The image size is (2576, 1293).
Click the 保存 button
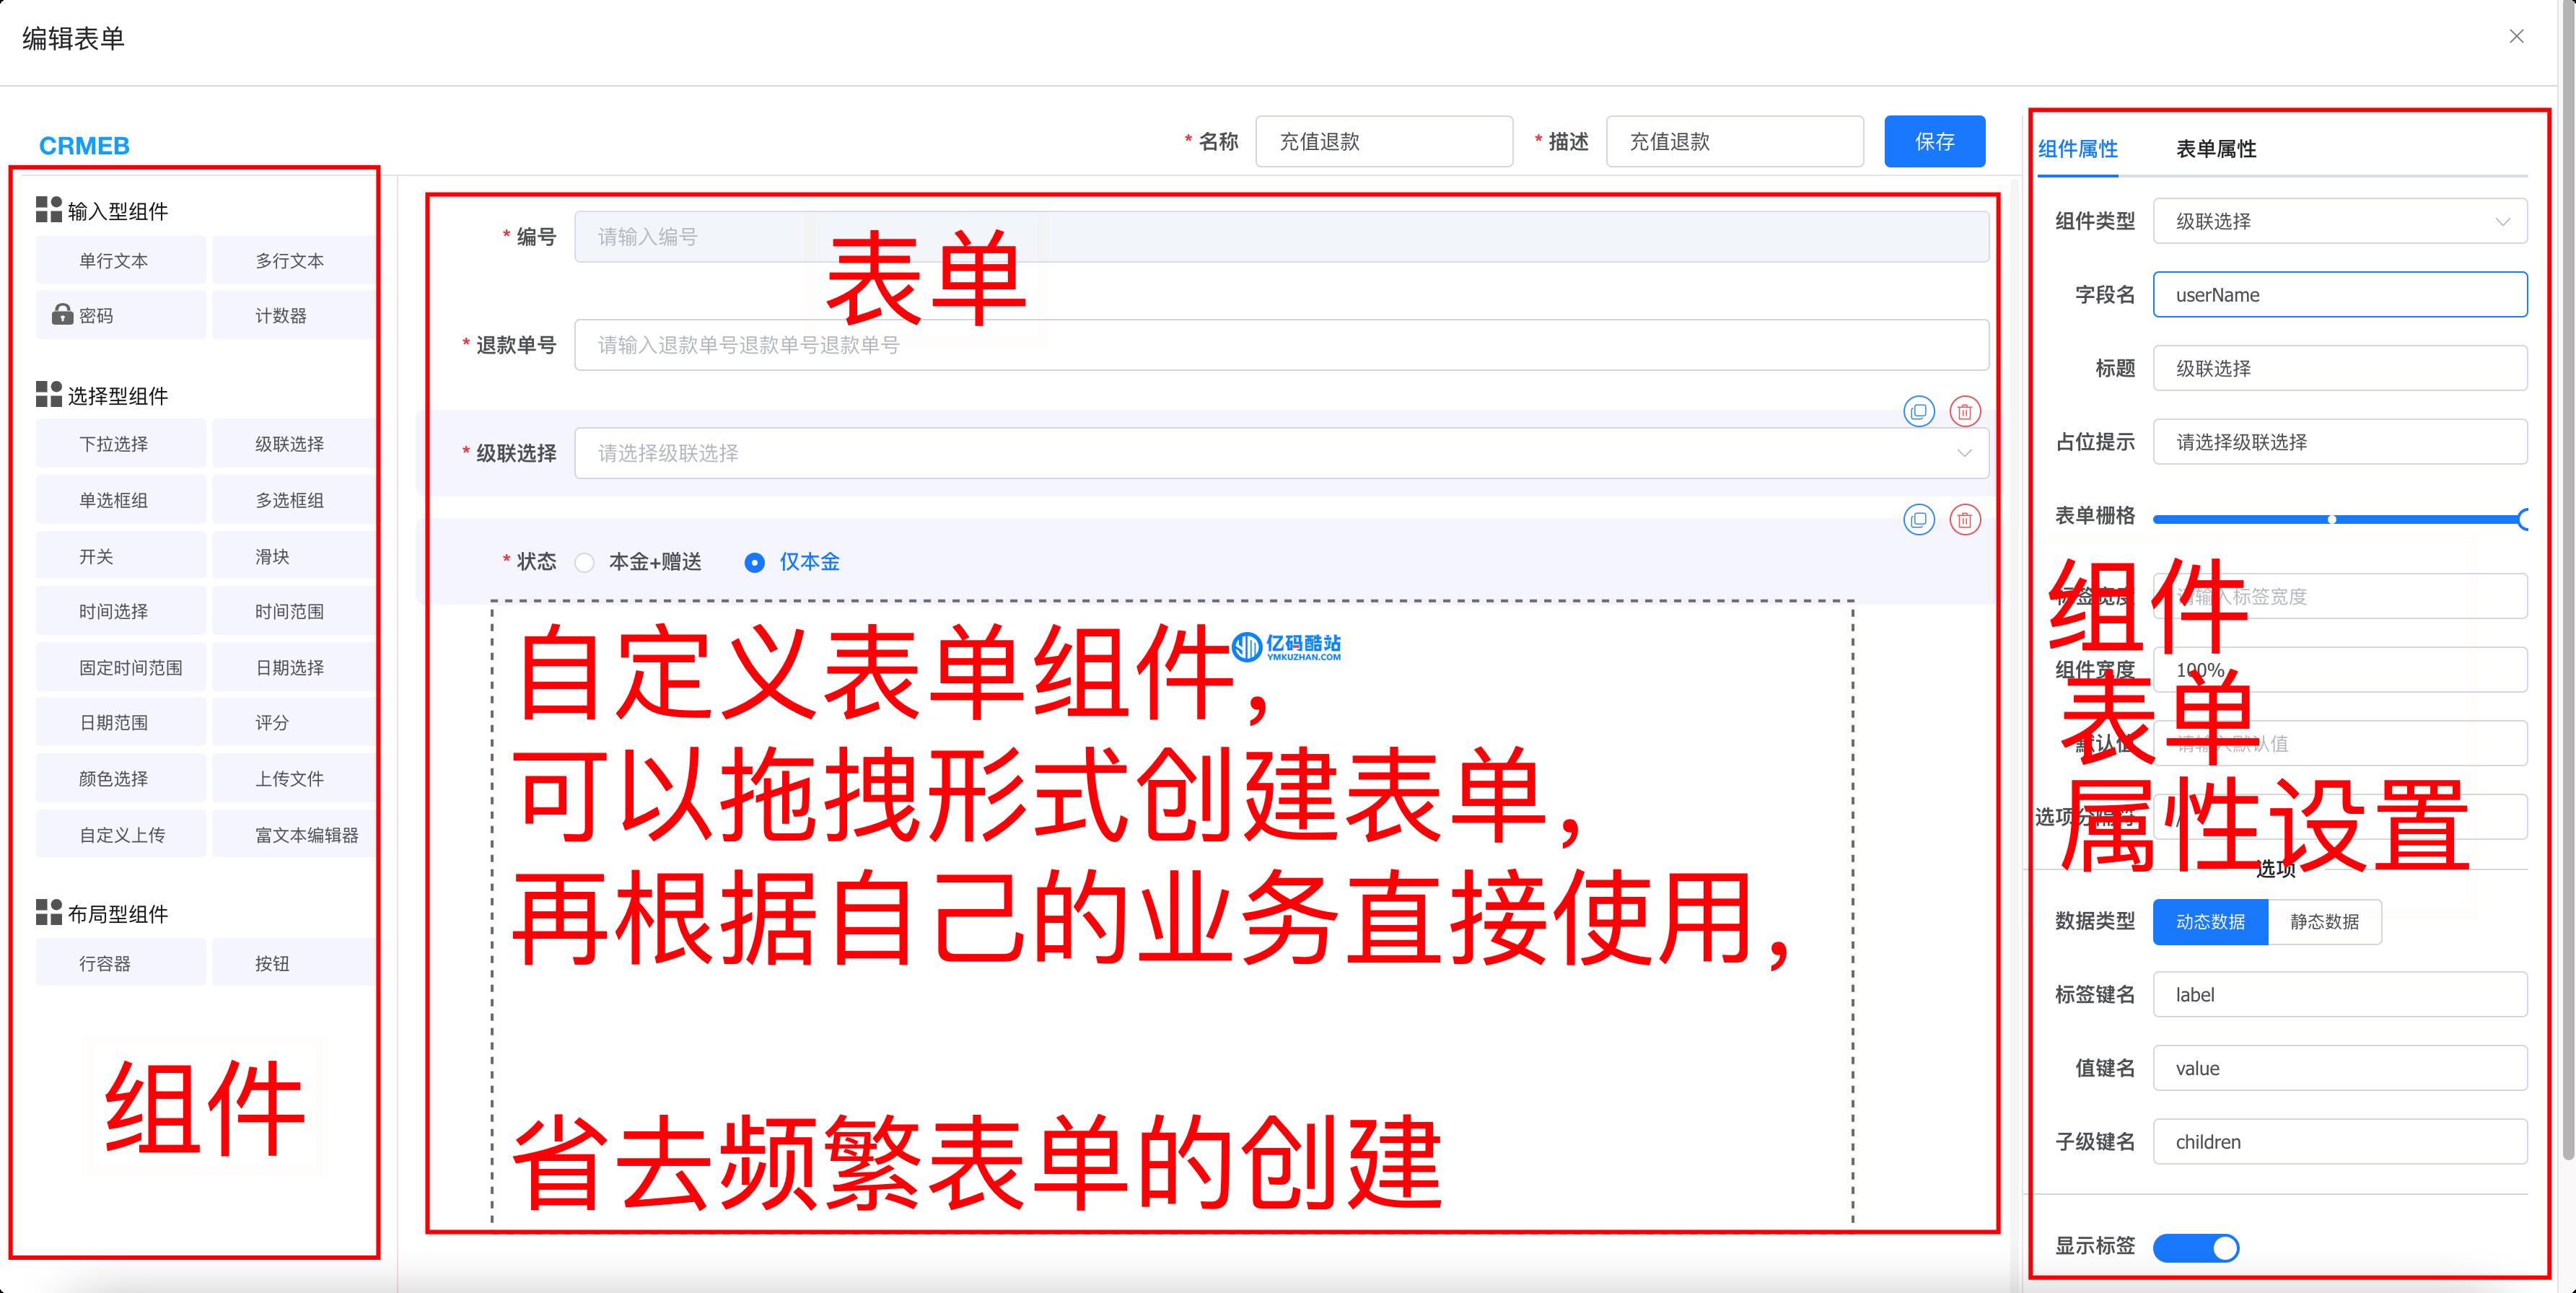[x=1934, y=141]
